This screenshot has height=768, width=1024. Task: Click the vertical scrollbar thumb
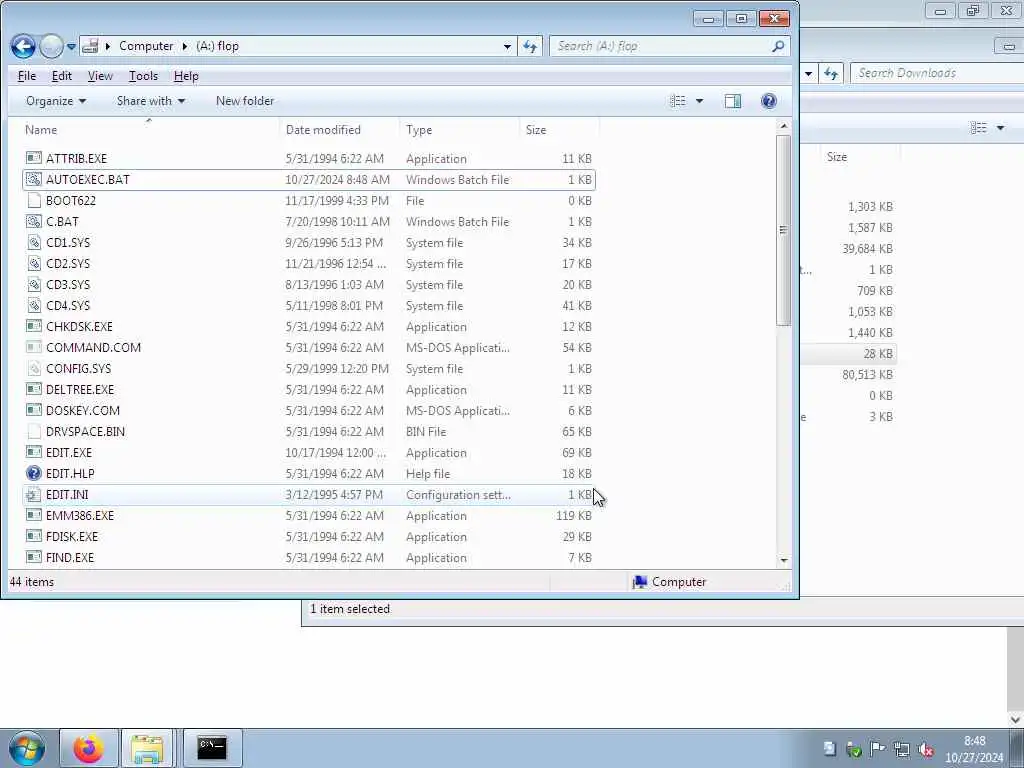point(784,230)
